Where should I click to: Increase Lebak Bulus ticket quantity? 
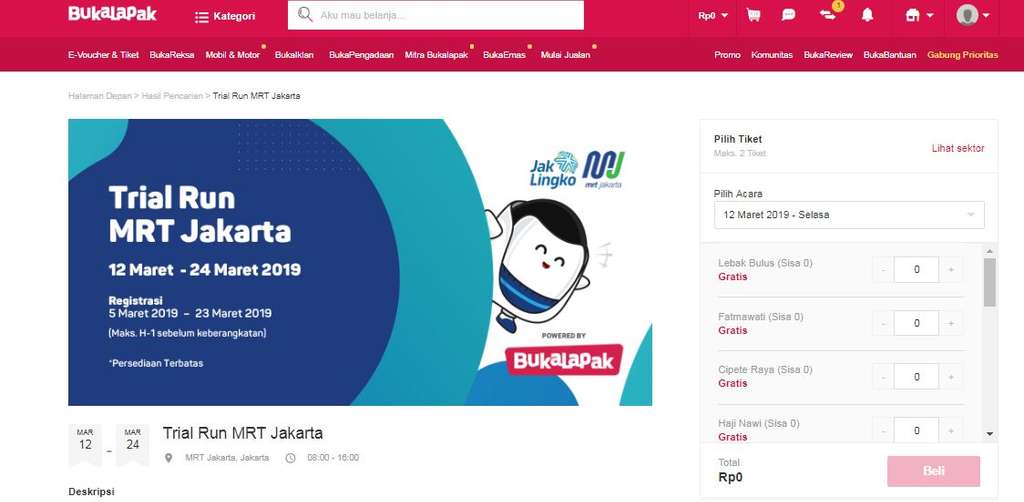point(951,270)
